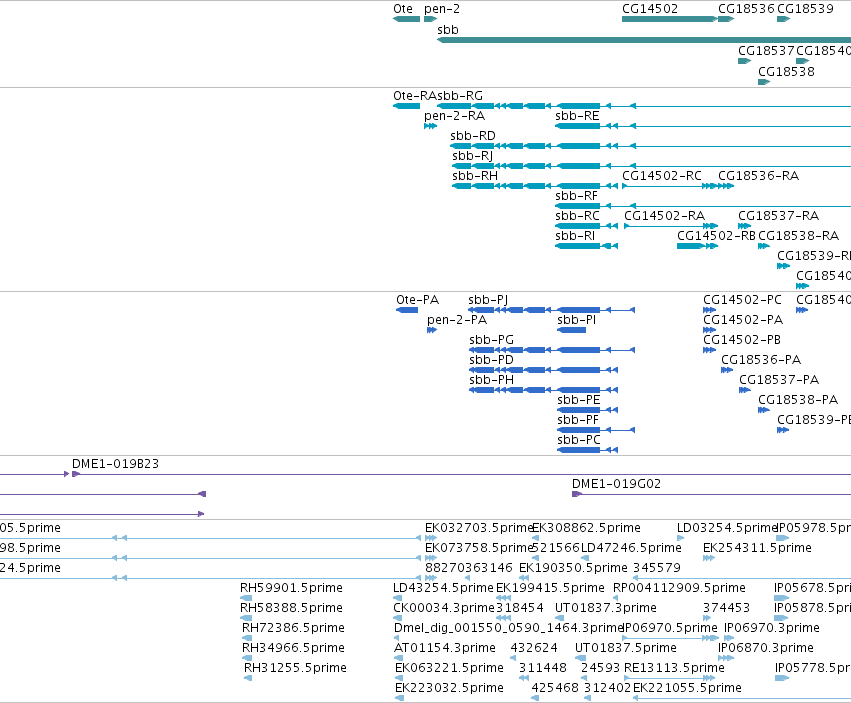
Task: Click EST IP06970.5prime
Action: pos(672,638)
